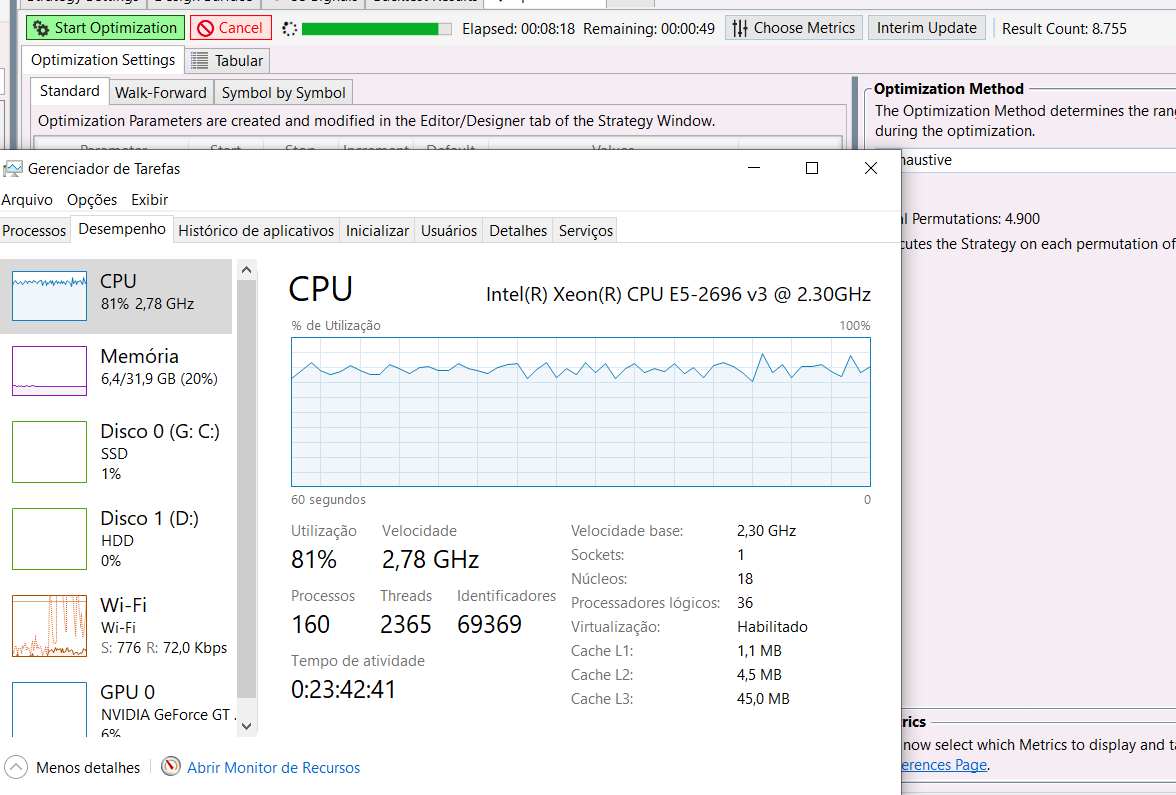1176x795 pixels.
Task: Select the Symbol by Symbol tab
Action: [x=284, y=92]
